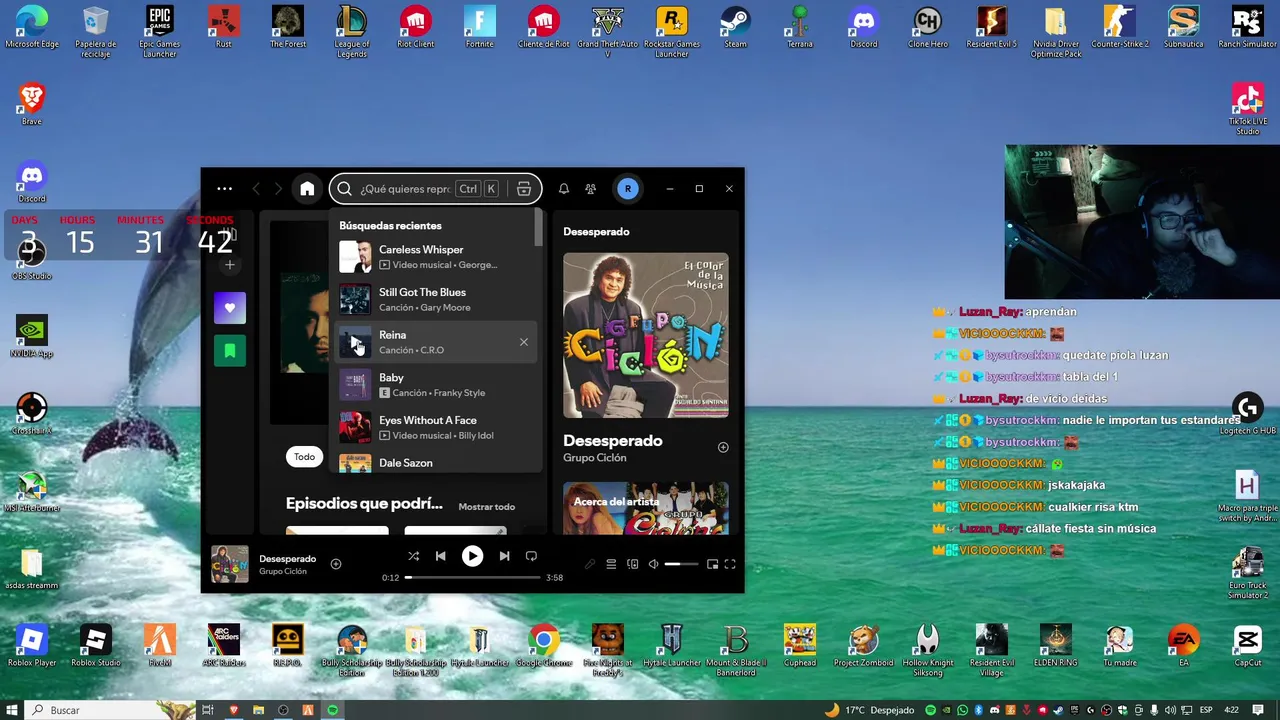Open Windows Start menu
This screenshot has width=1280, height=720.
click(x=12, y=710)
